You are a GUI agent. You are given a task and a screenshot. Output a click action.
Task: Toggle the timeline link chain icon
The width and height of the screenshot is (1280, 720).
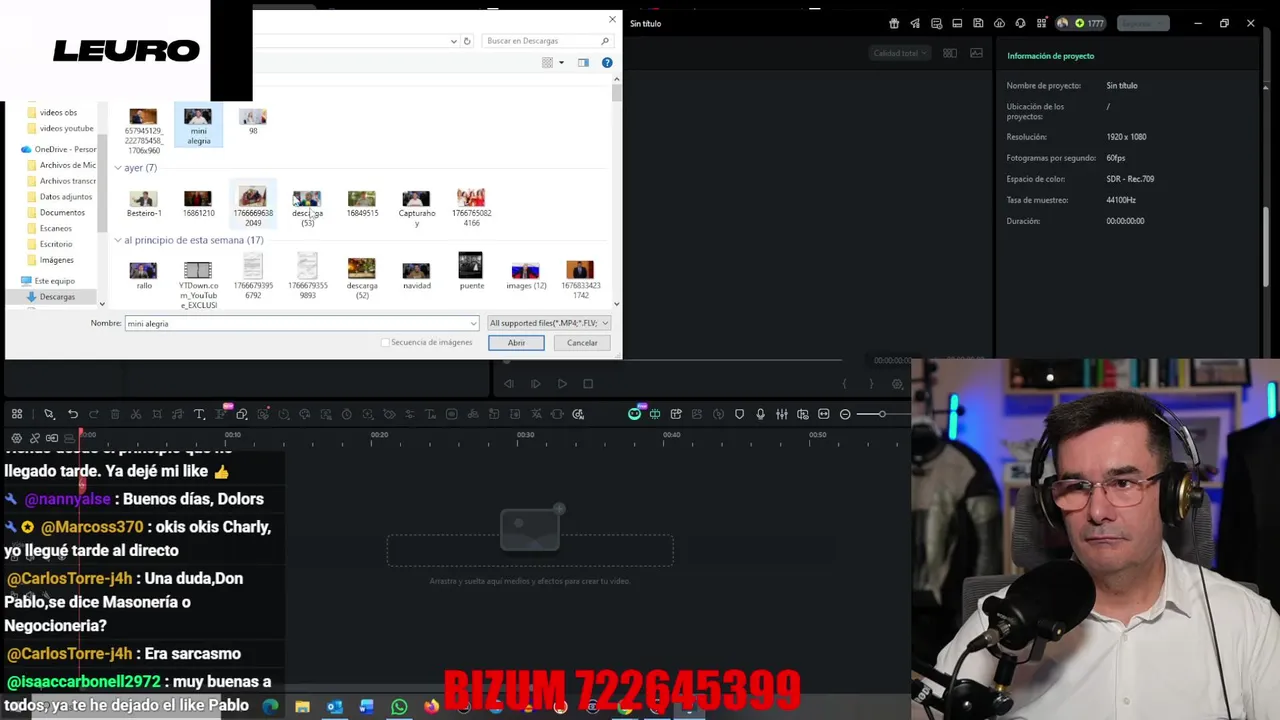35,438
